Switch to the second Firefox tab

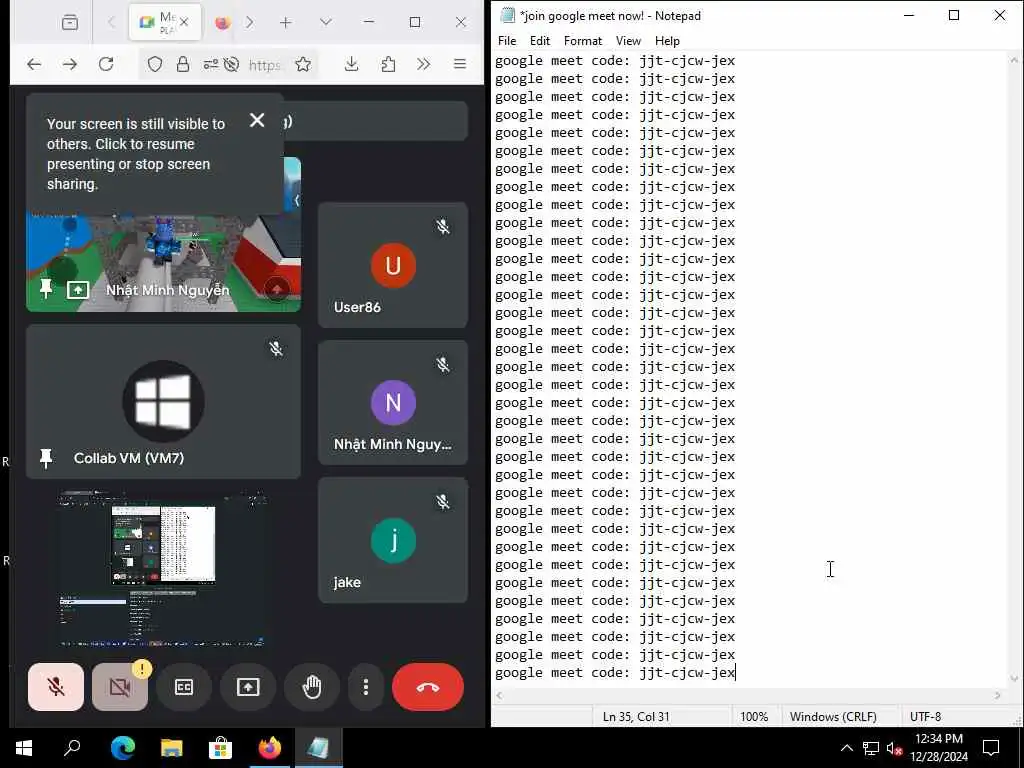pyautogui.click(x=223, y=23)
